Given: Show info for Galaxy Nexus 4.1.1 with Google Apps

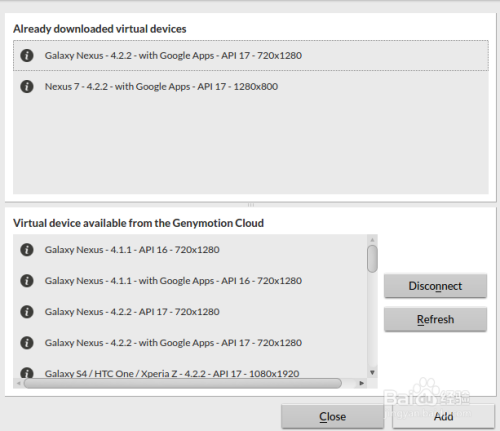Looking at the screenshot, I should point(27,281).
